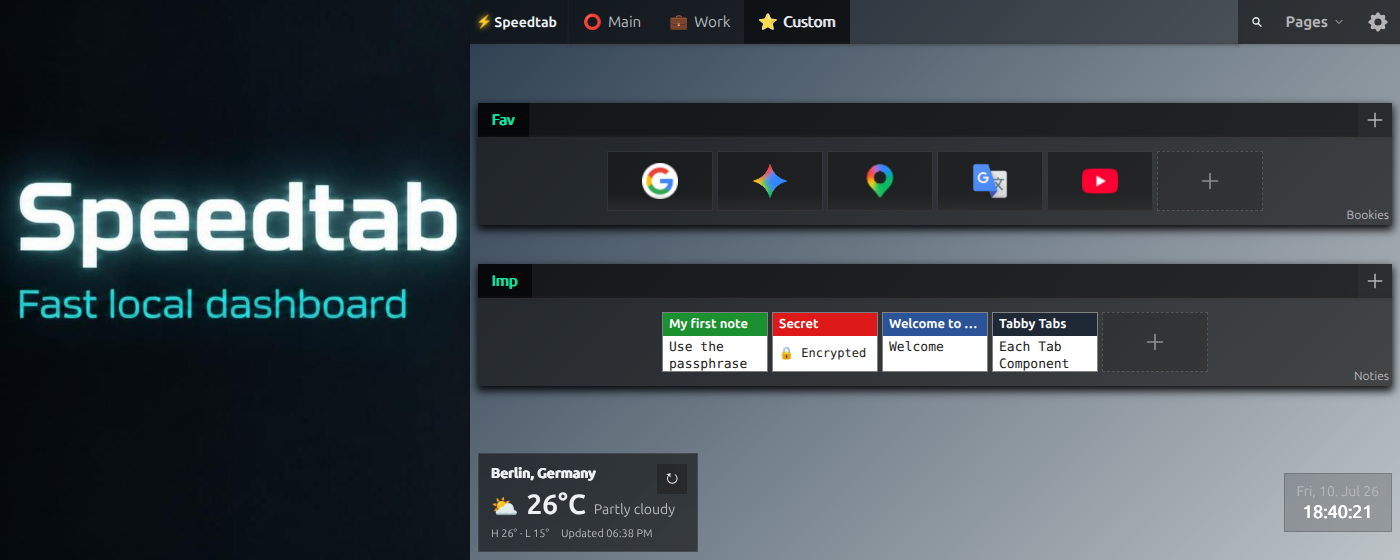Select the Custom tab
Screen dimensions: 1400x560
(797, 22)
